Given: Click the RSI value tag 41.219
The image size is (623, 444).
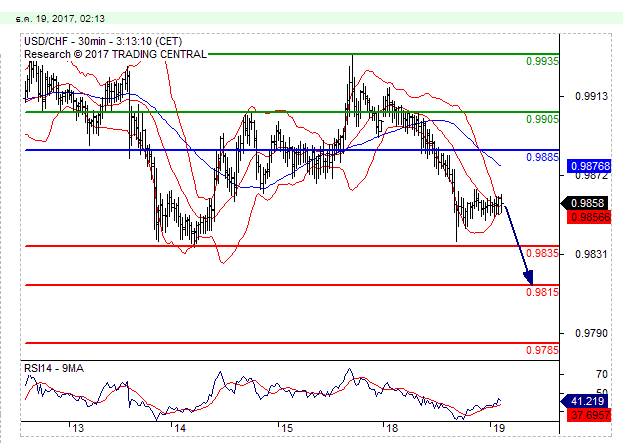Looking at the screenshot, I should pyautogui.click(x=586, y=401).
